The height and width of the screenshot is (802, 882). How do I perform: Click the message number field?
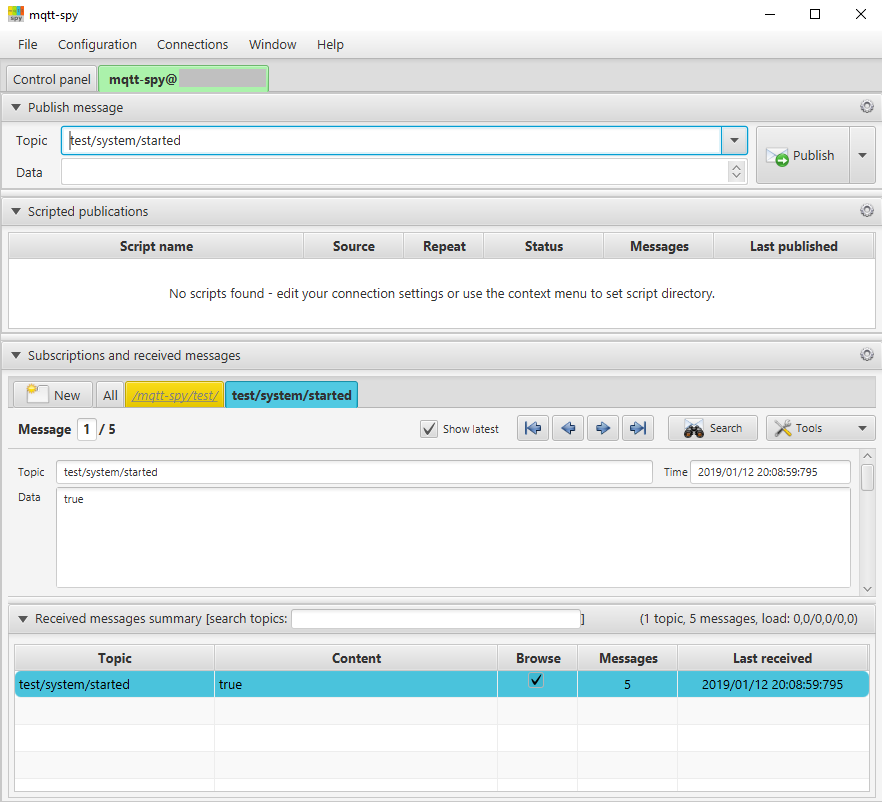point(87,430)
